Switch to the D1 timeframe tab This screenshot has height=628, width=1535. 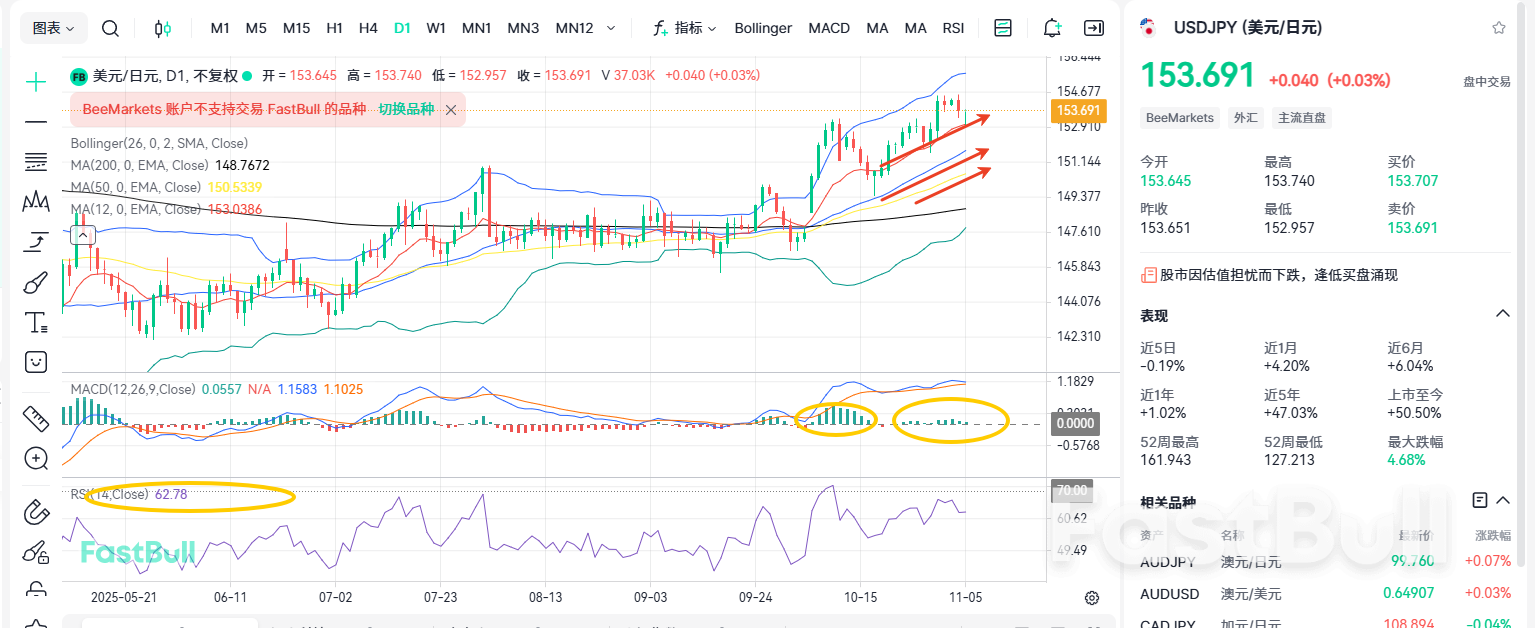pos(401,28)
